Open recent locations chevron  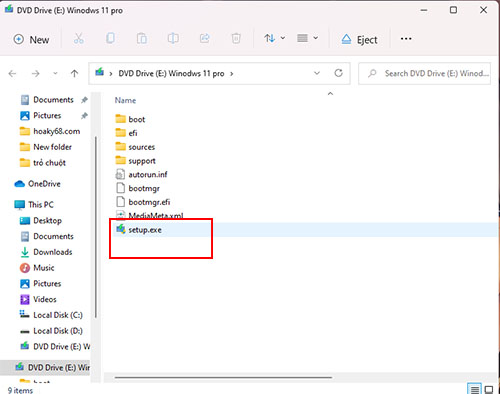[55, 73]
